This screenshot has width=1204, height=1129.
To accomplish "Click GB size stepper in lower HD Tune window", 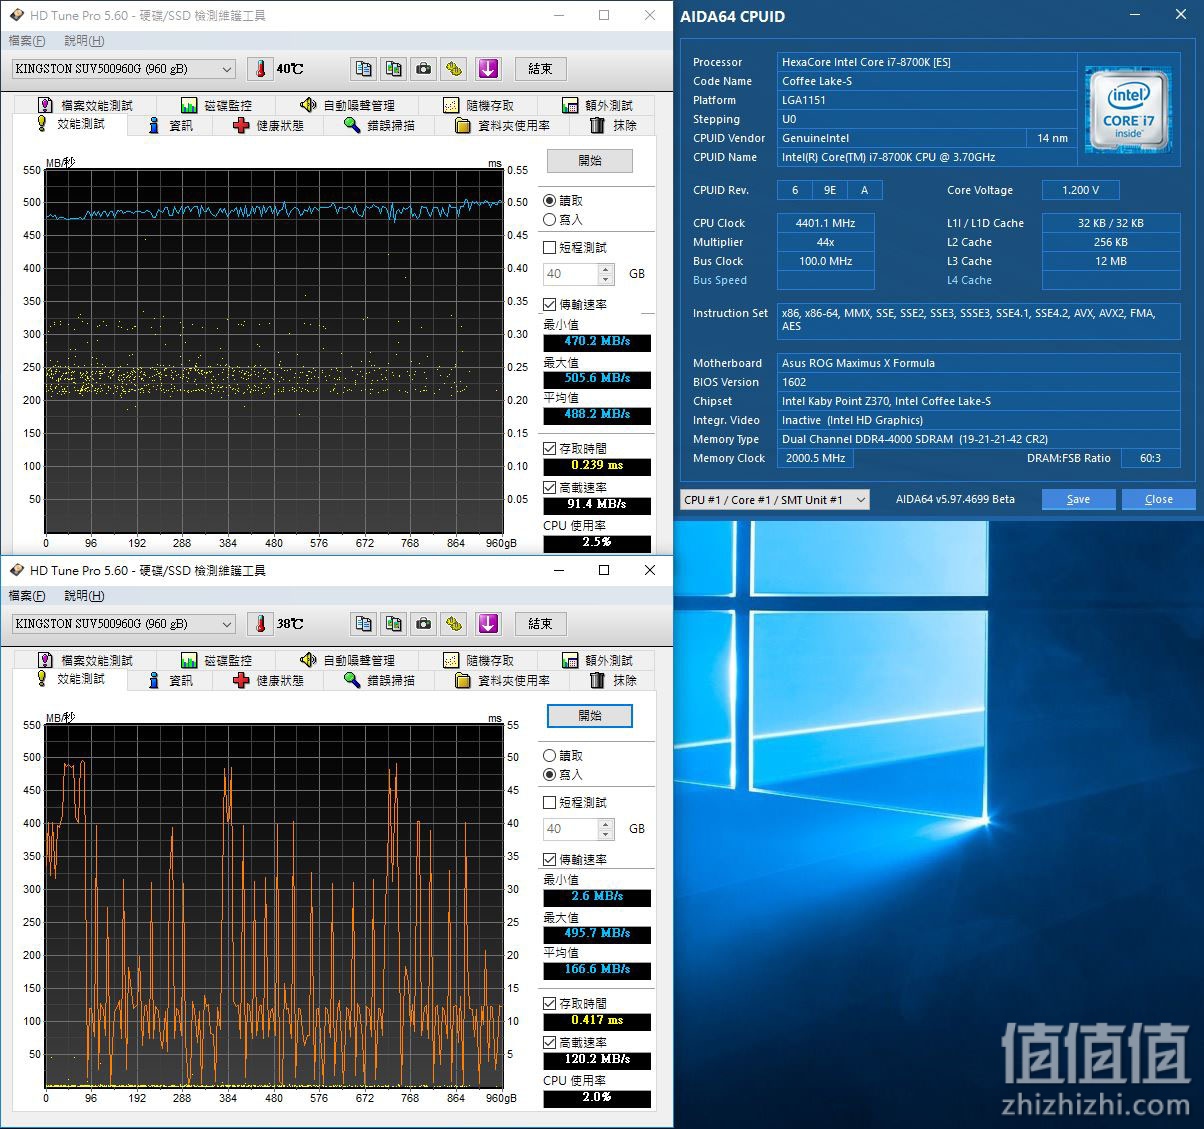I will [x=605, y=829].
